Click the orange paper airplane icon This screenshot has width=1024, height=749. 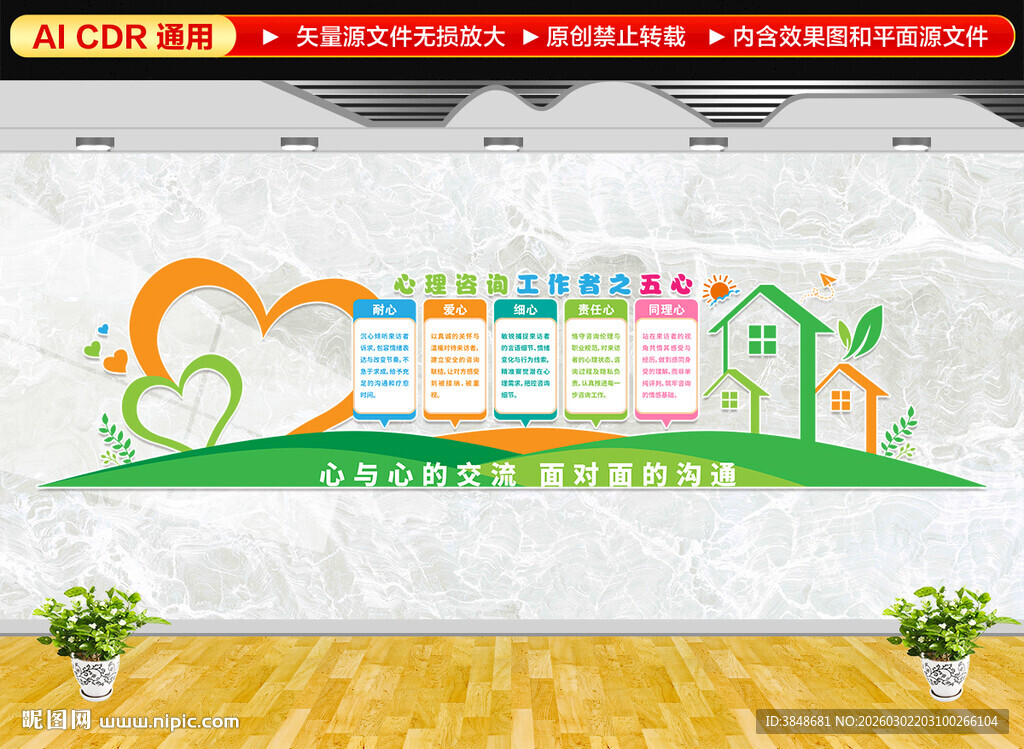[827, 281]
